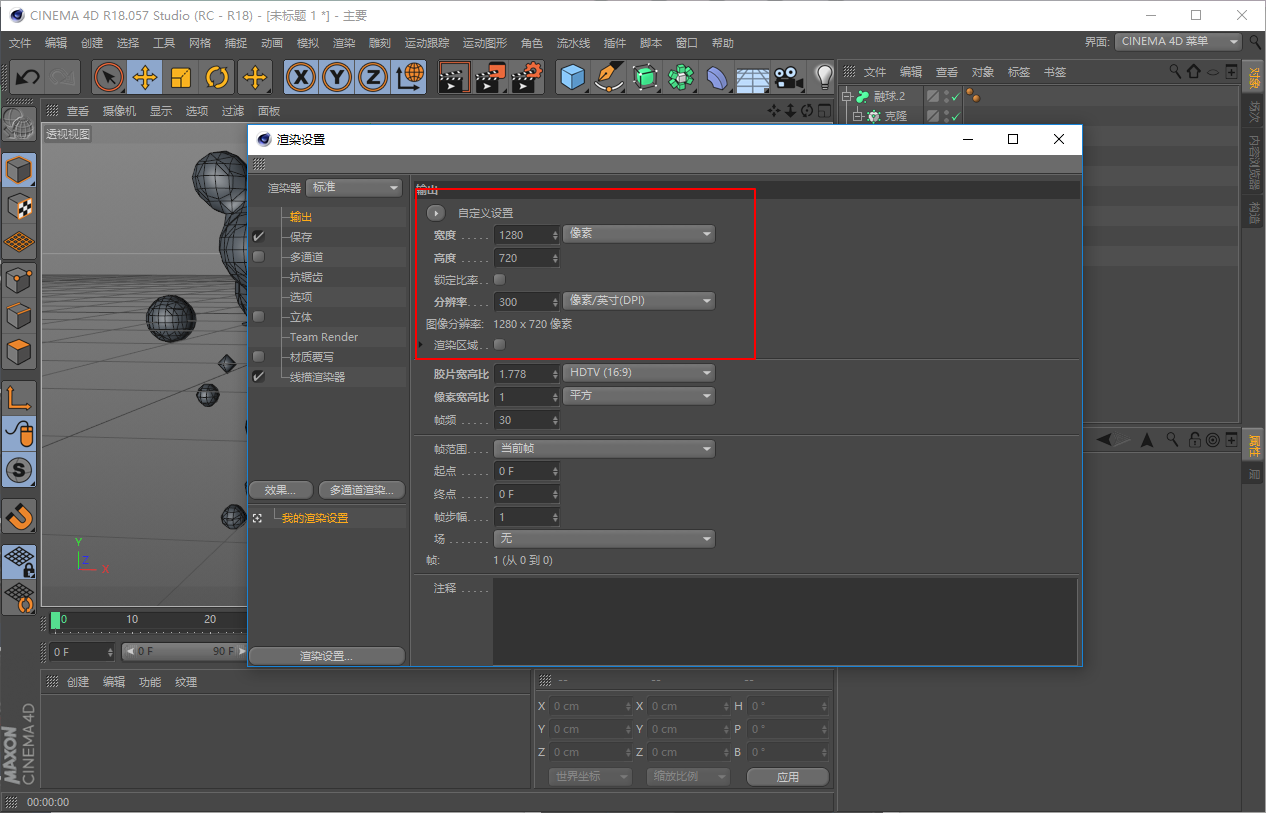This screenshot has height=813, width=1266.
Task: Enable the 立体 checkbox
Action: (x=259, y=317)
